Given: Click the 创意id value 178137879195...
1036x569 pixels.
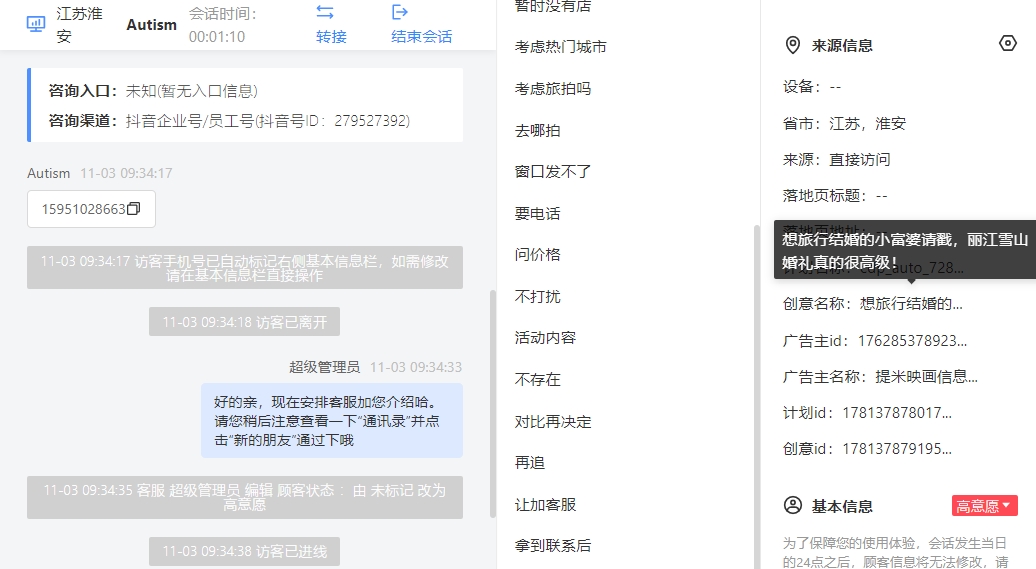Looking at the screenshot, I should point(897,449).
